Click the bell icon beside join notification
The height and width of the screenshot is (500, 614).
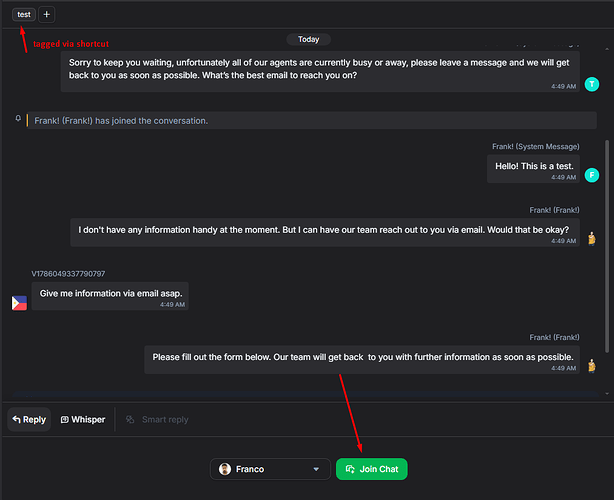tap(18, 118)
